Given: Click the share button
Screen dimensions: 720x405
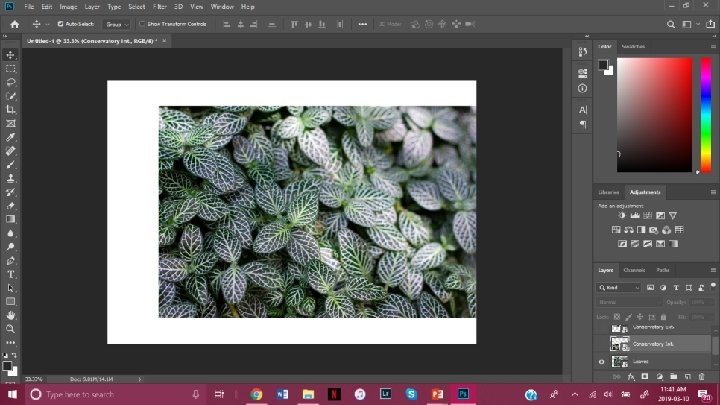Looking at the screenshot, I should coord(710,24).
